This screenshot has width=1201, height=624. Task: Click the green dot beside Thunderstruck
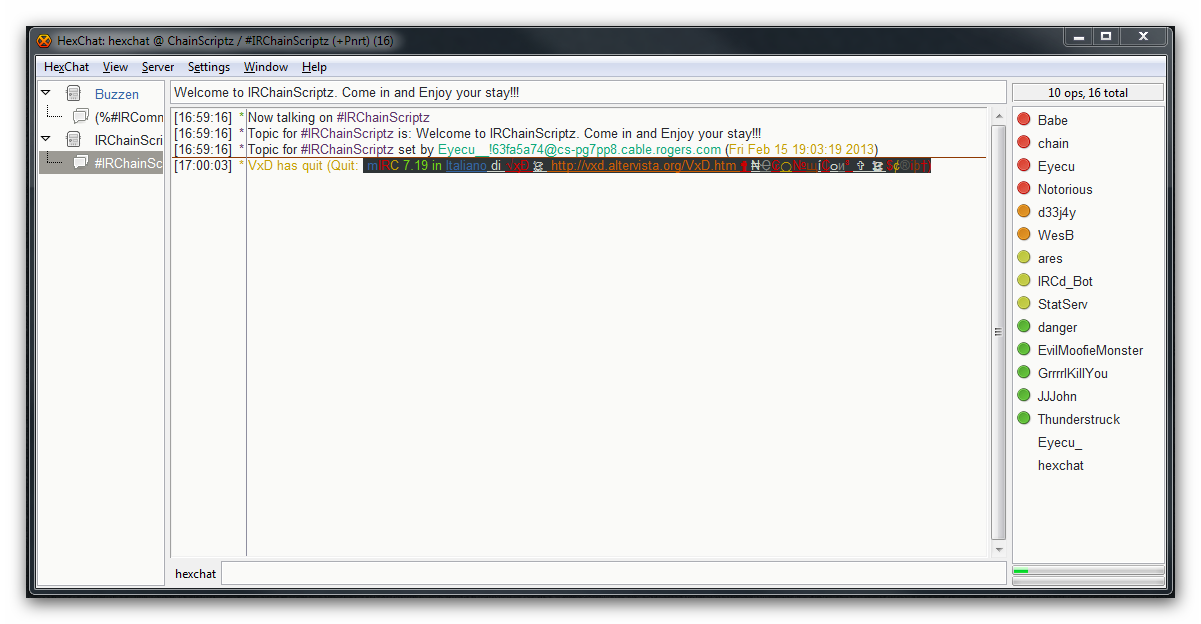pyautogui.click(x=1023, y=419)
